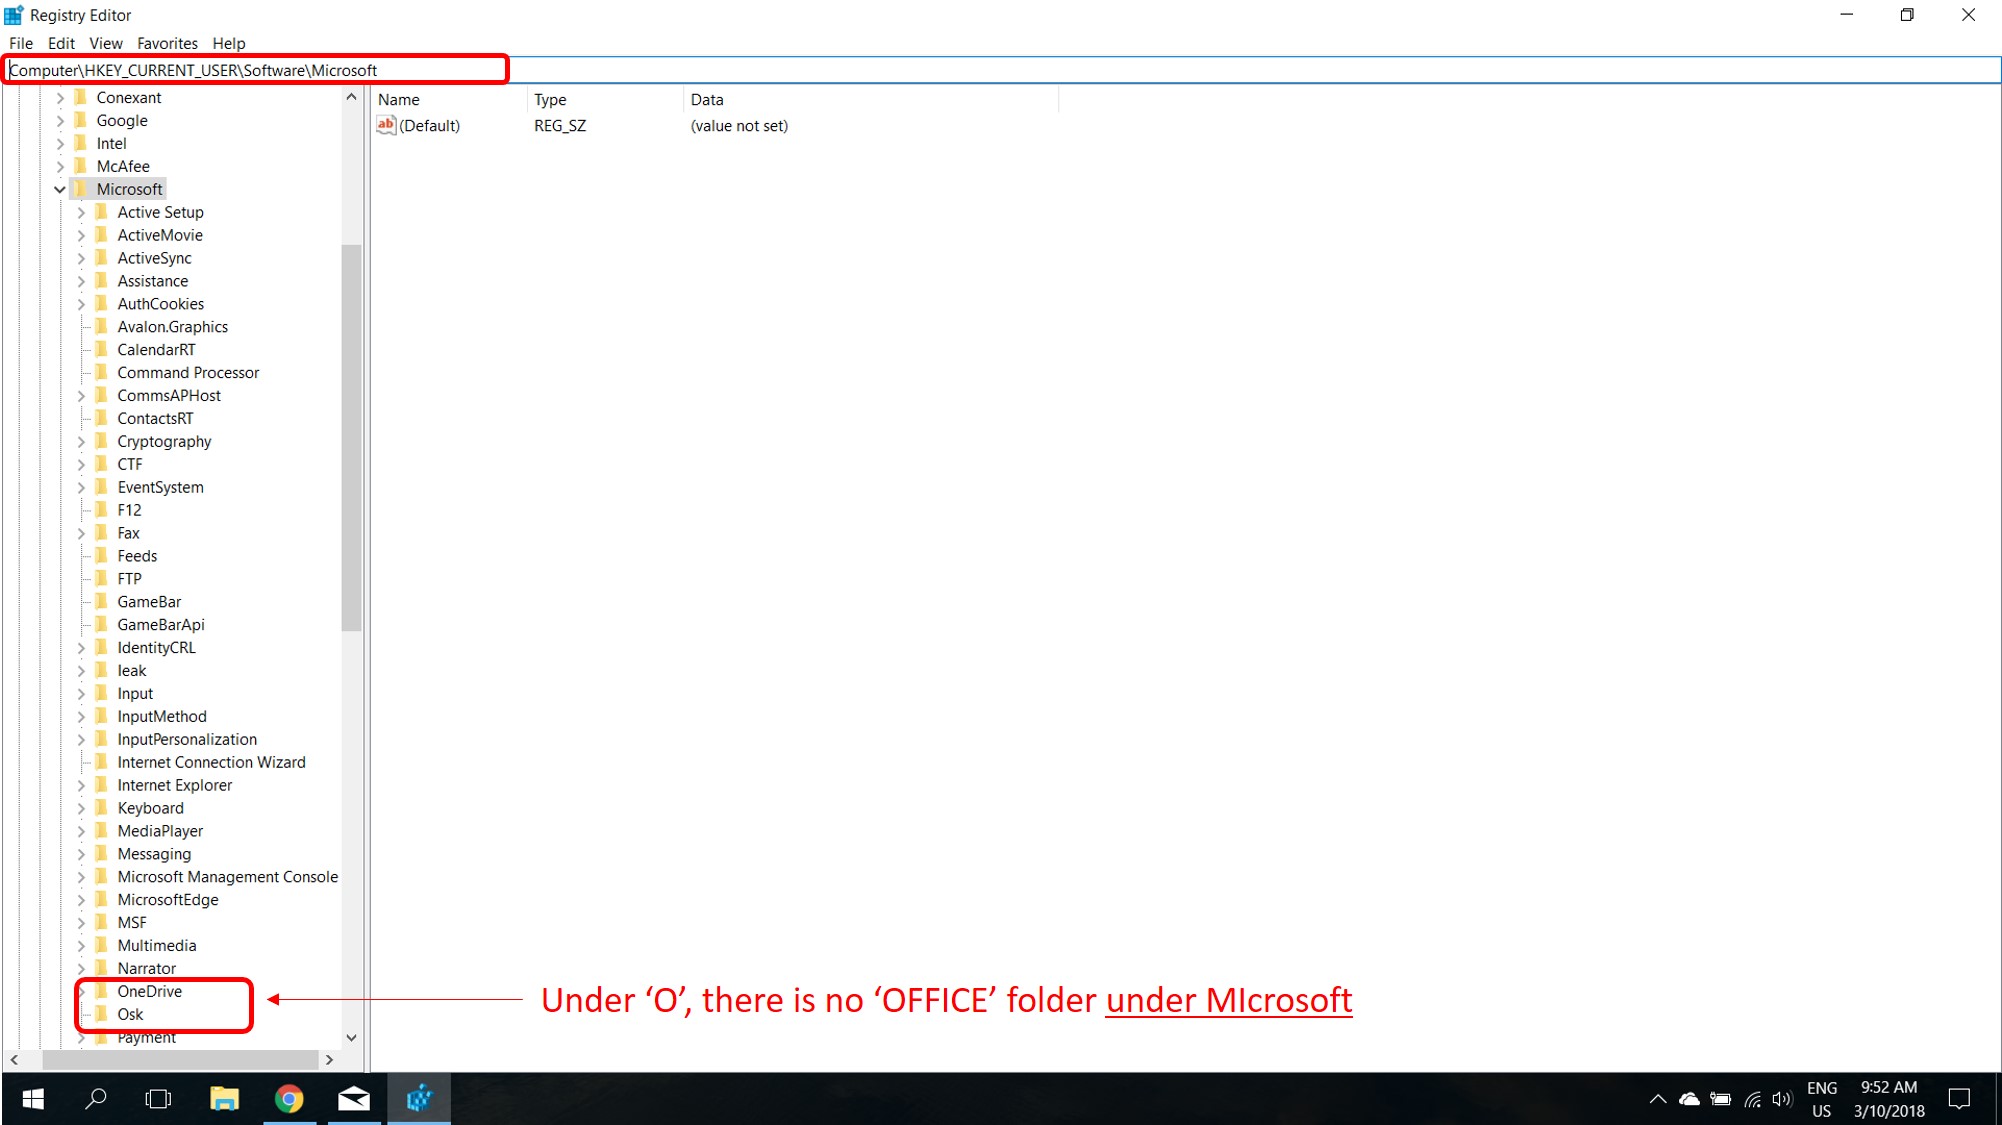Open the Edit menu
2002x1125 pixels.
(61, 43)
